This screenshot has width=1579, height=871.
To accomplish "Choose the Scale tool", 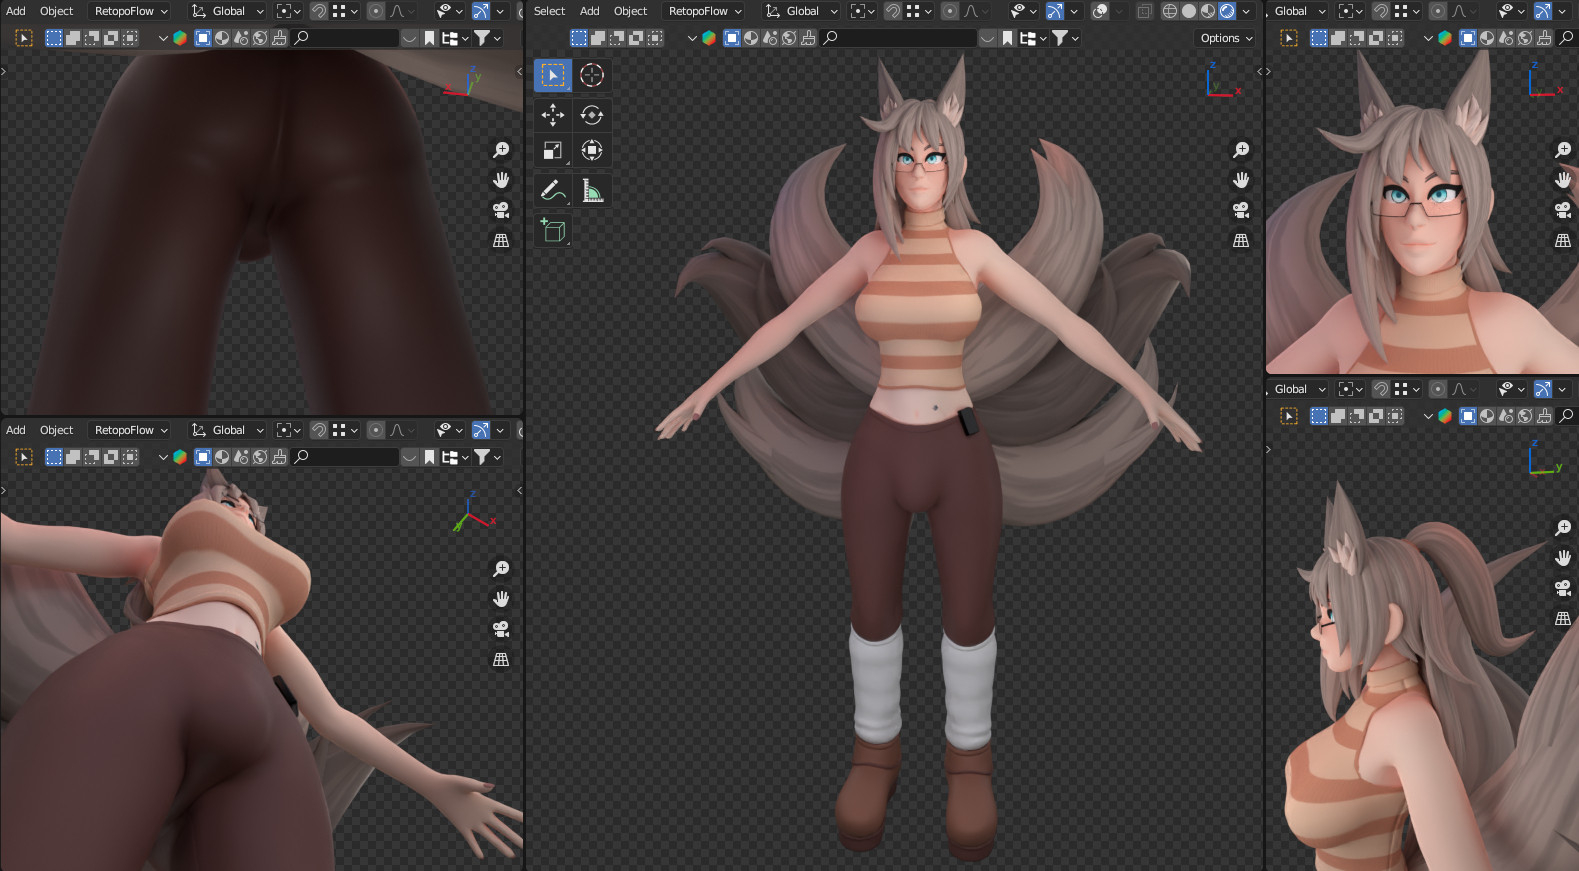I will pos(552,151).
